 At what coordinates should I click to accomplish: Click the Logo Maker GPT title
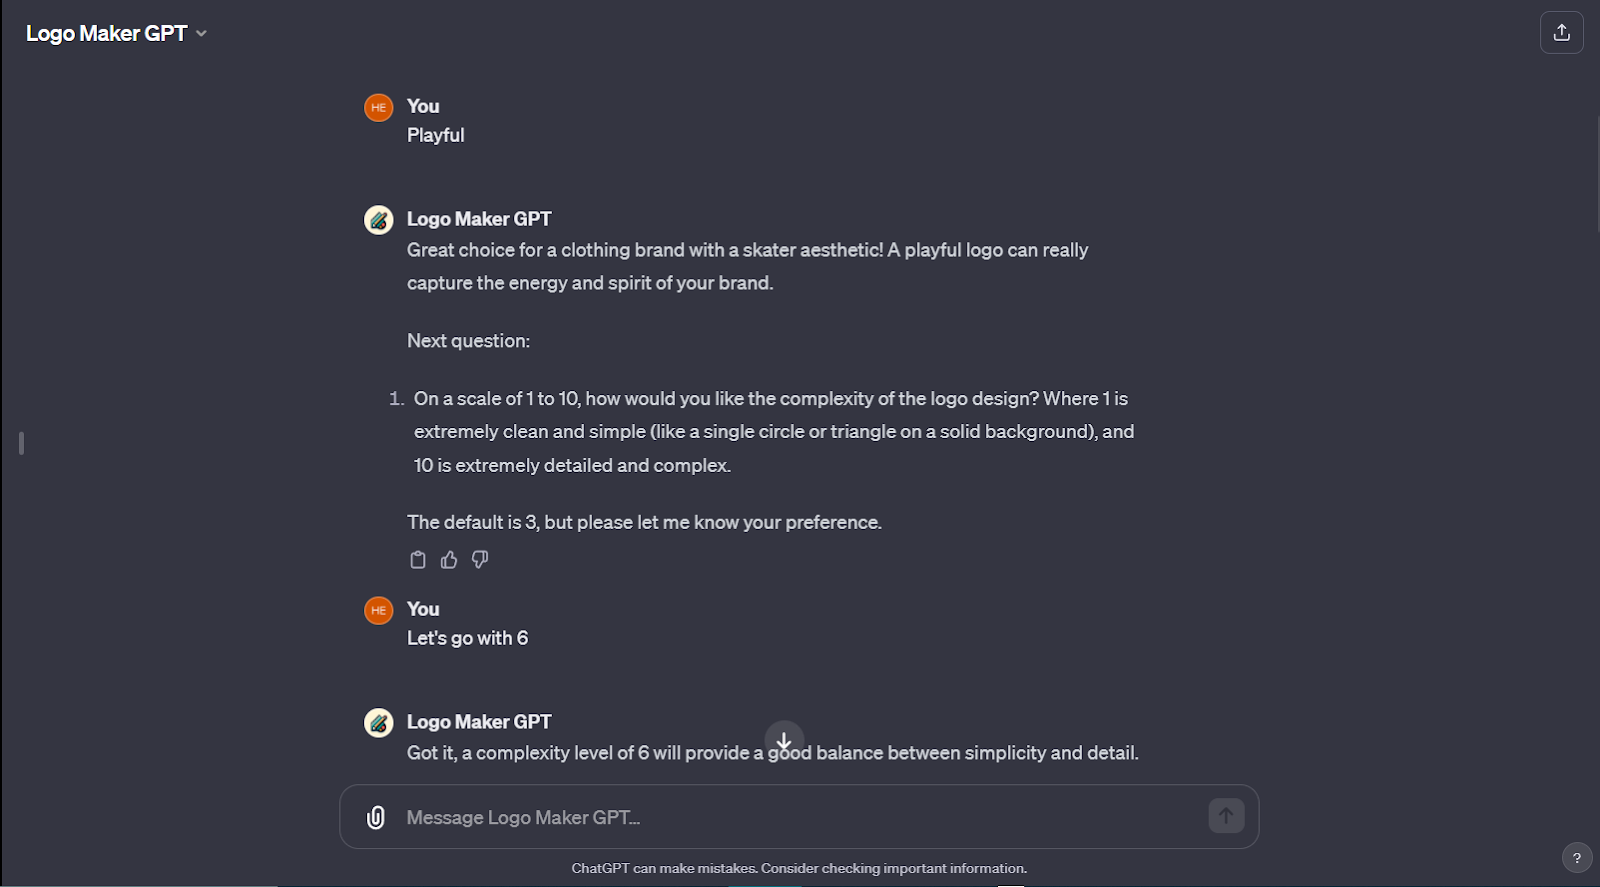105,32
